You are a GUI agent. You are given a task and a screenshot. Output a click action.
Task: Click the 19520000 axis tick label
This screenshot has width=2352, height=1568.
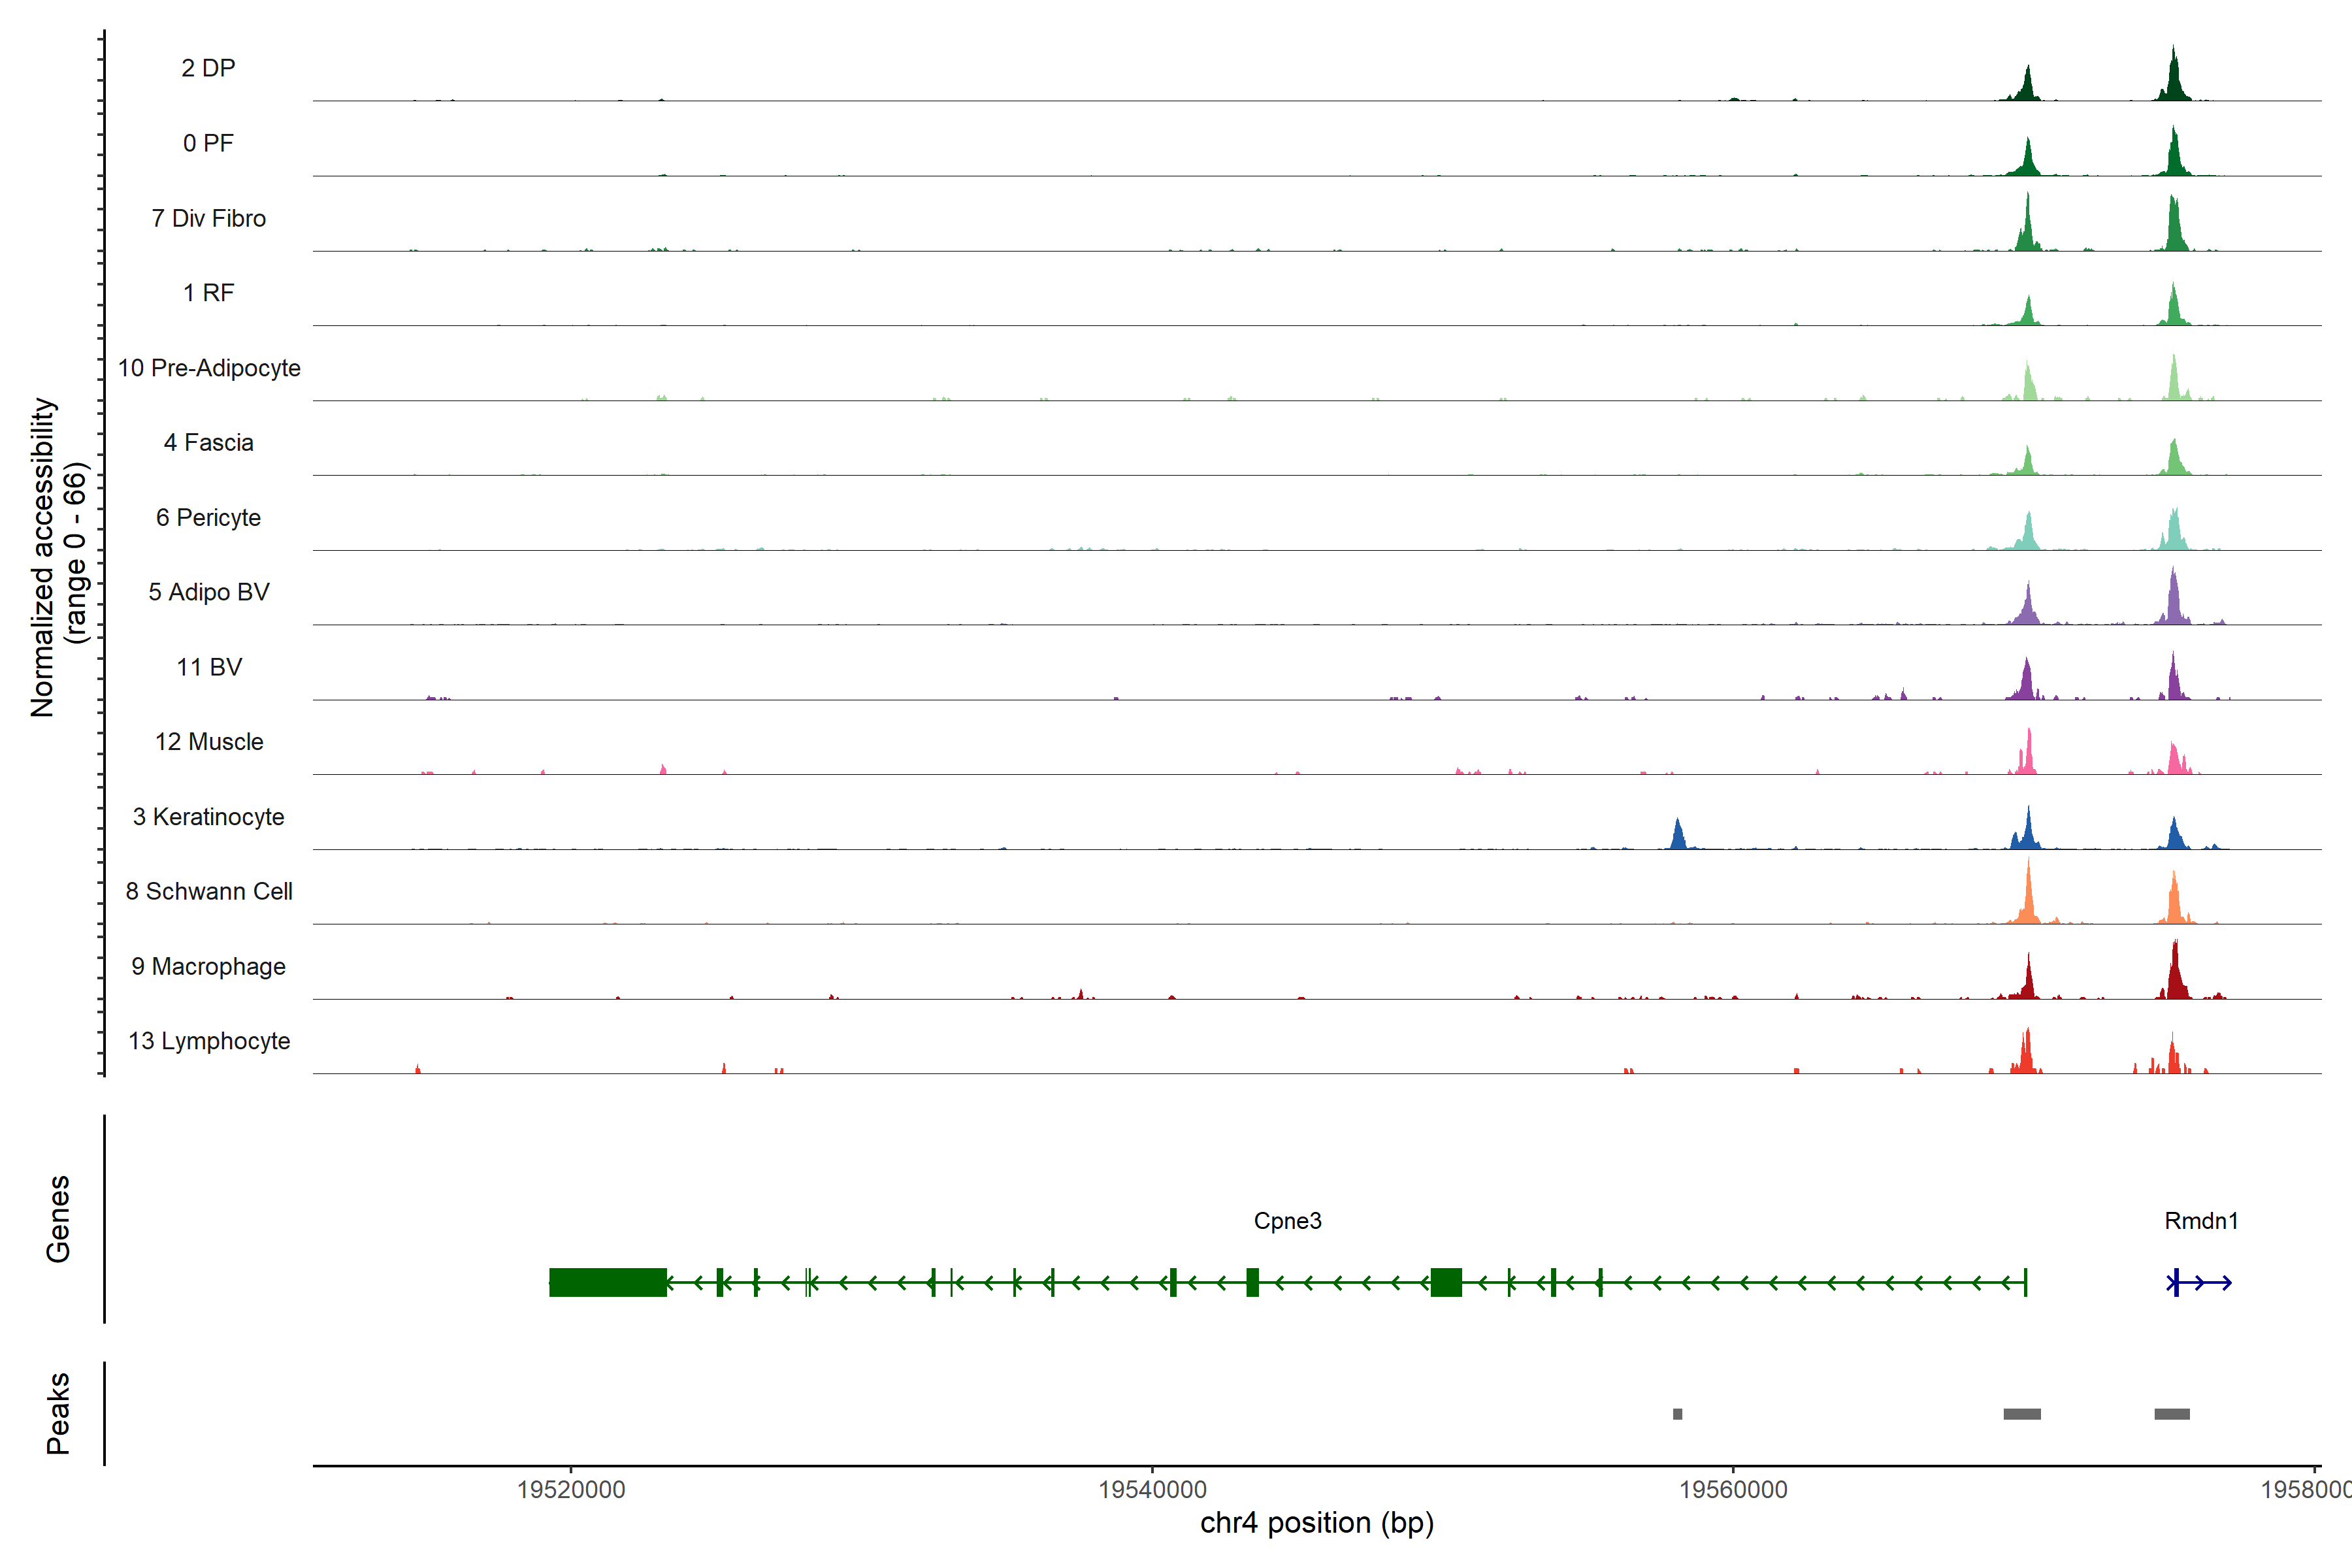[x=571, y=1489]
